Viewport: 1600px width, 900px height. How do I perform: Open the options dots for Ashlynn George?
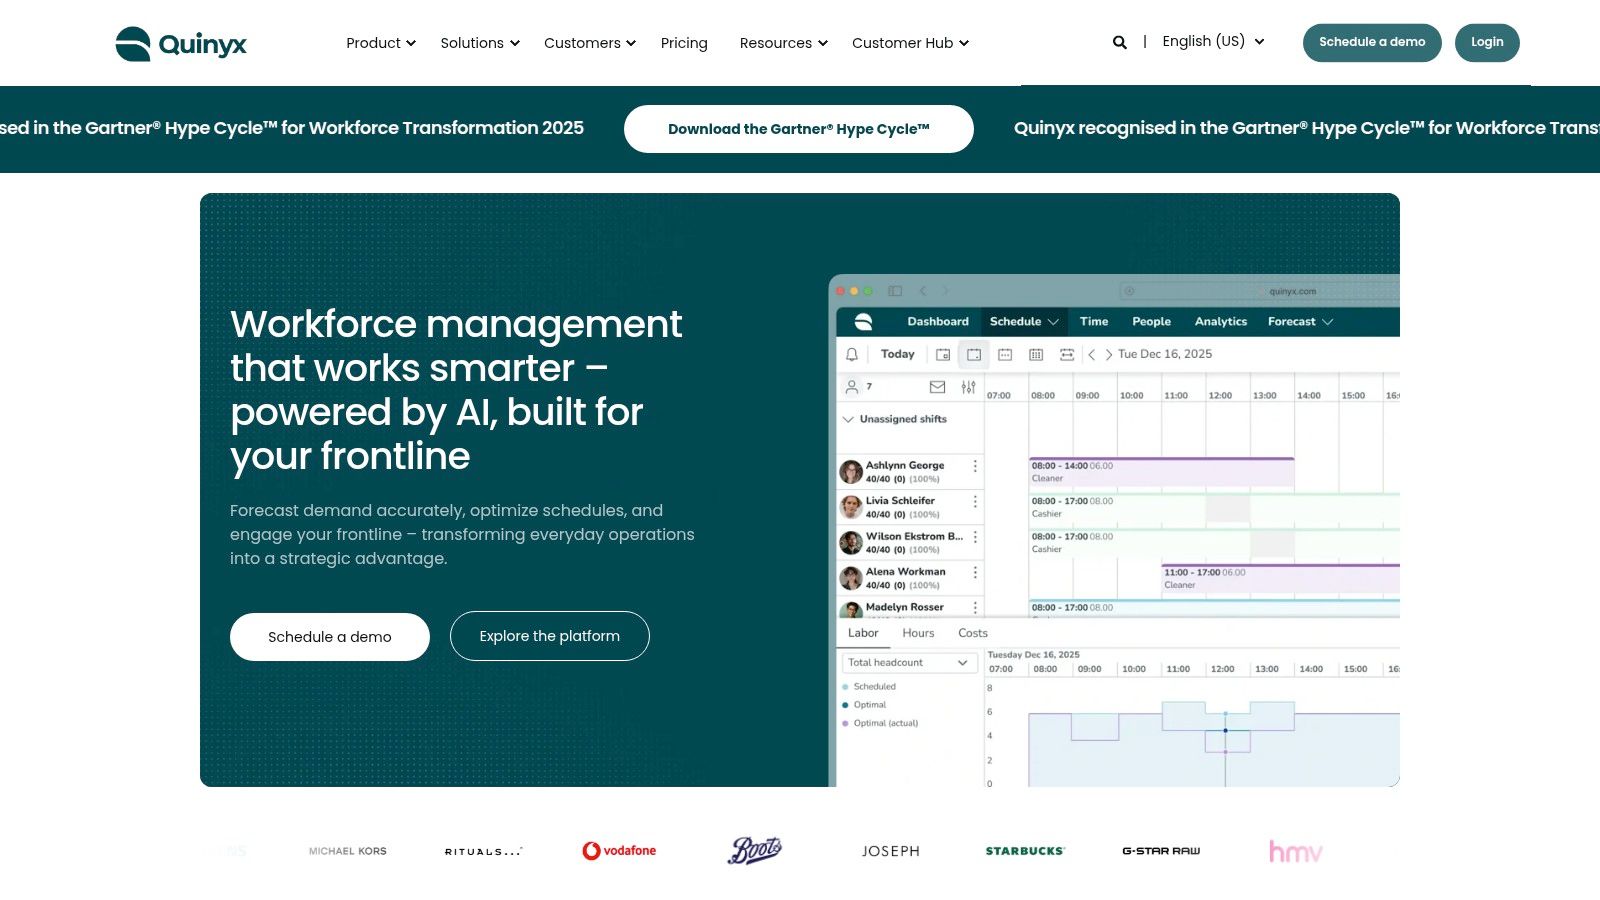pos(975,466)
